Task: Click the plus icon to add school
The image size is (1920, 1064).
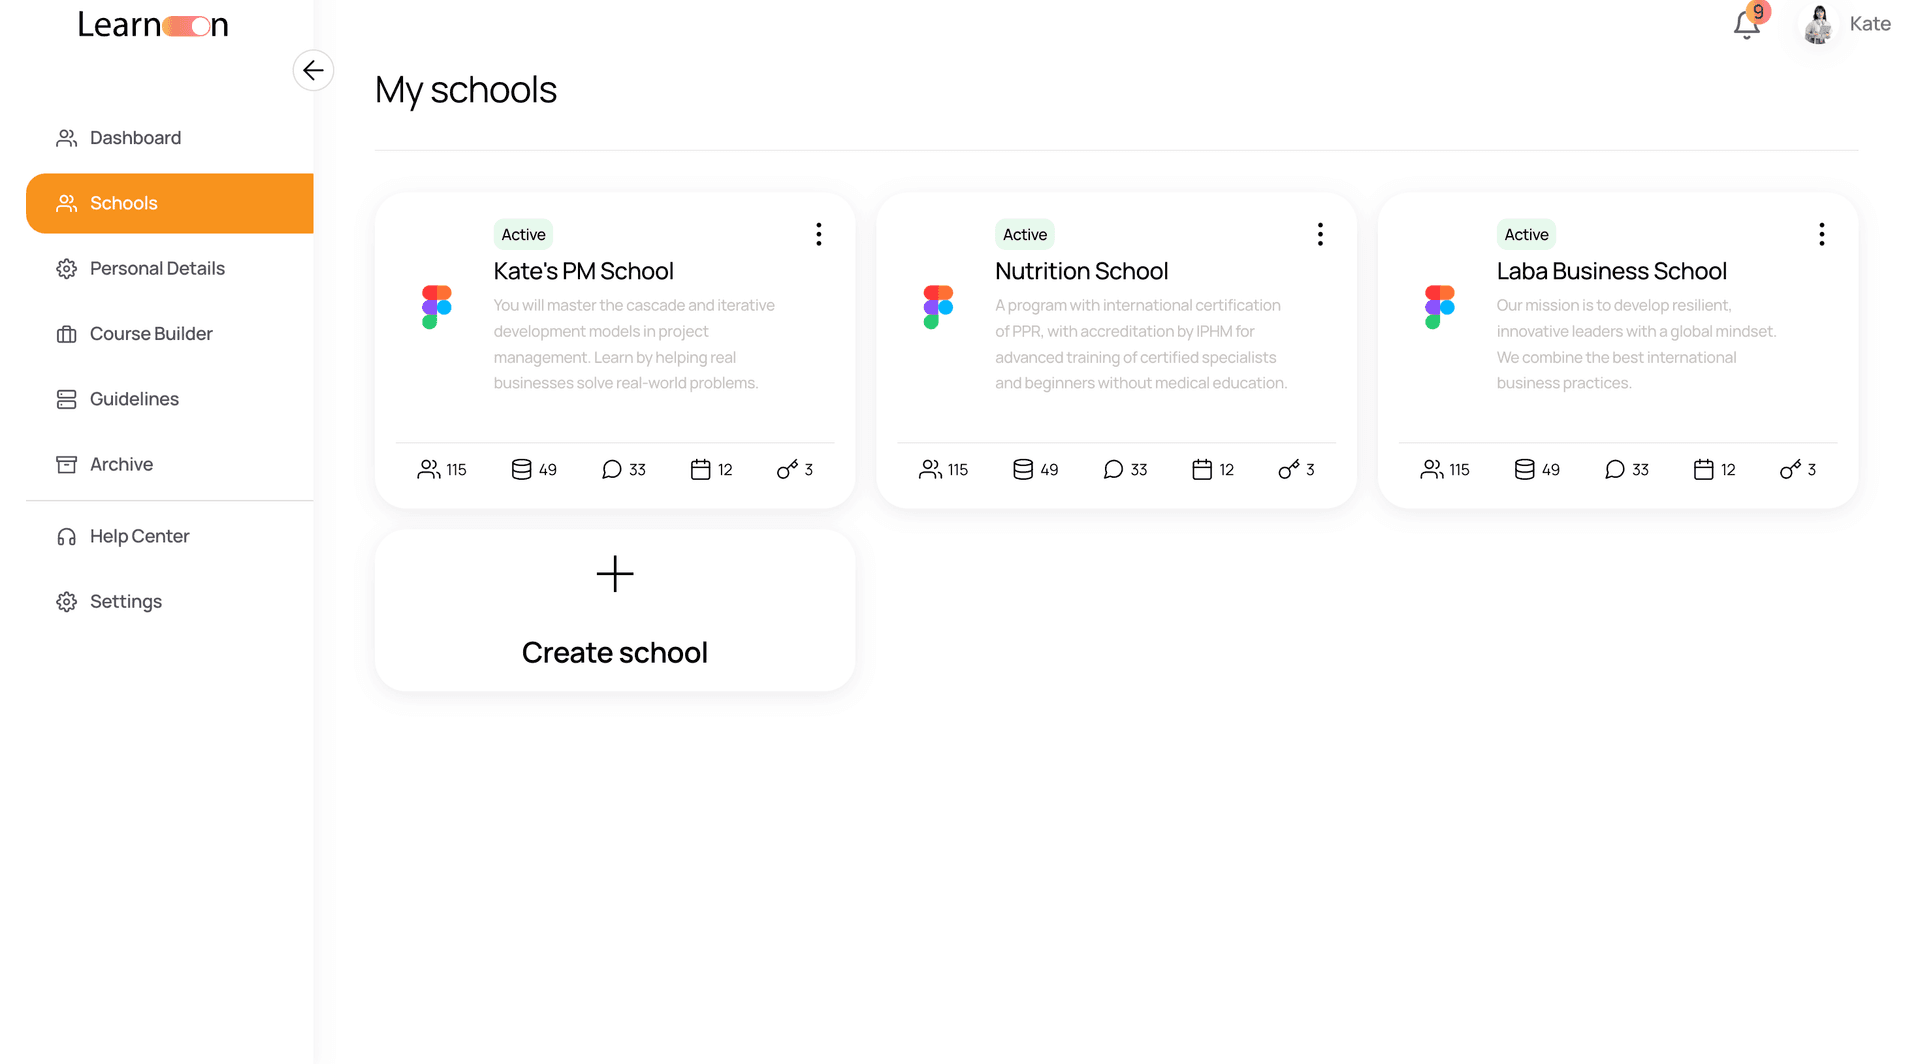Action: [x=614, y=574]
